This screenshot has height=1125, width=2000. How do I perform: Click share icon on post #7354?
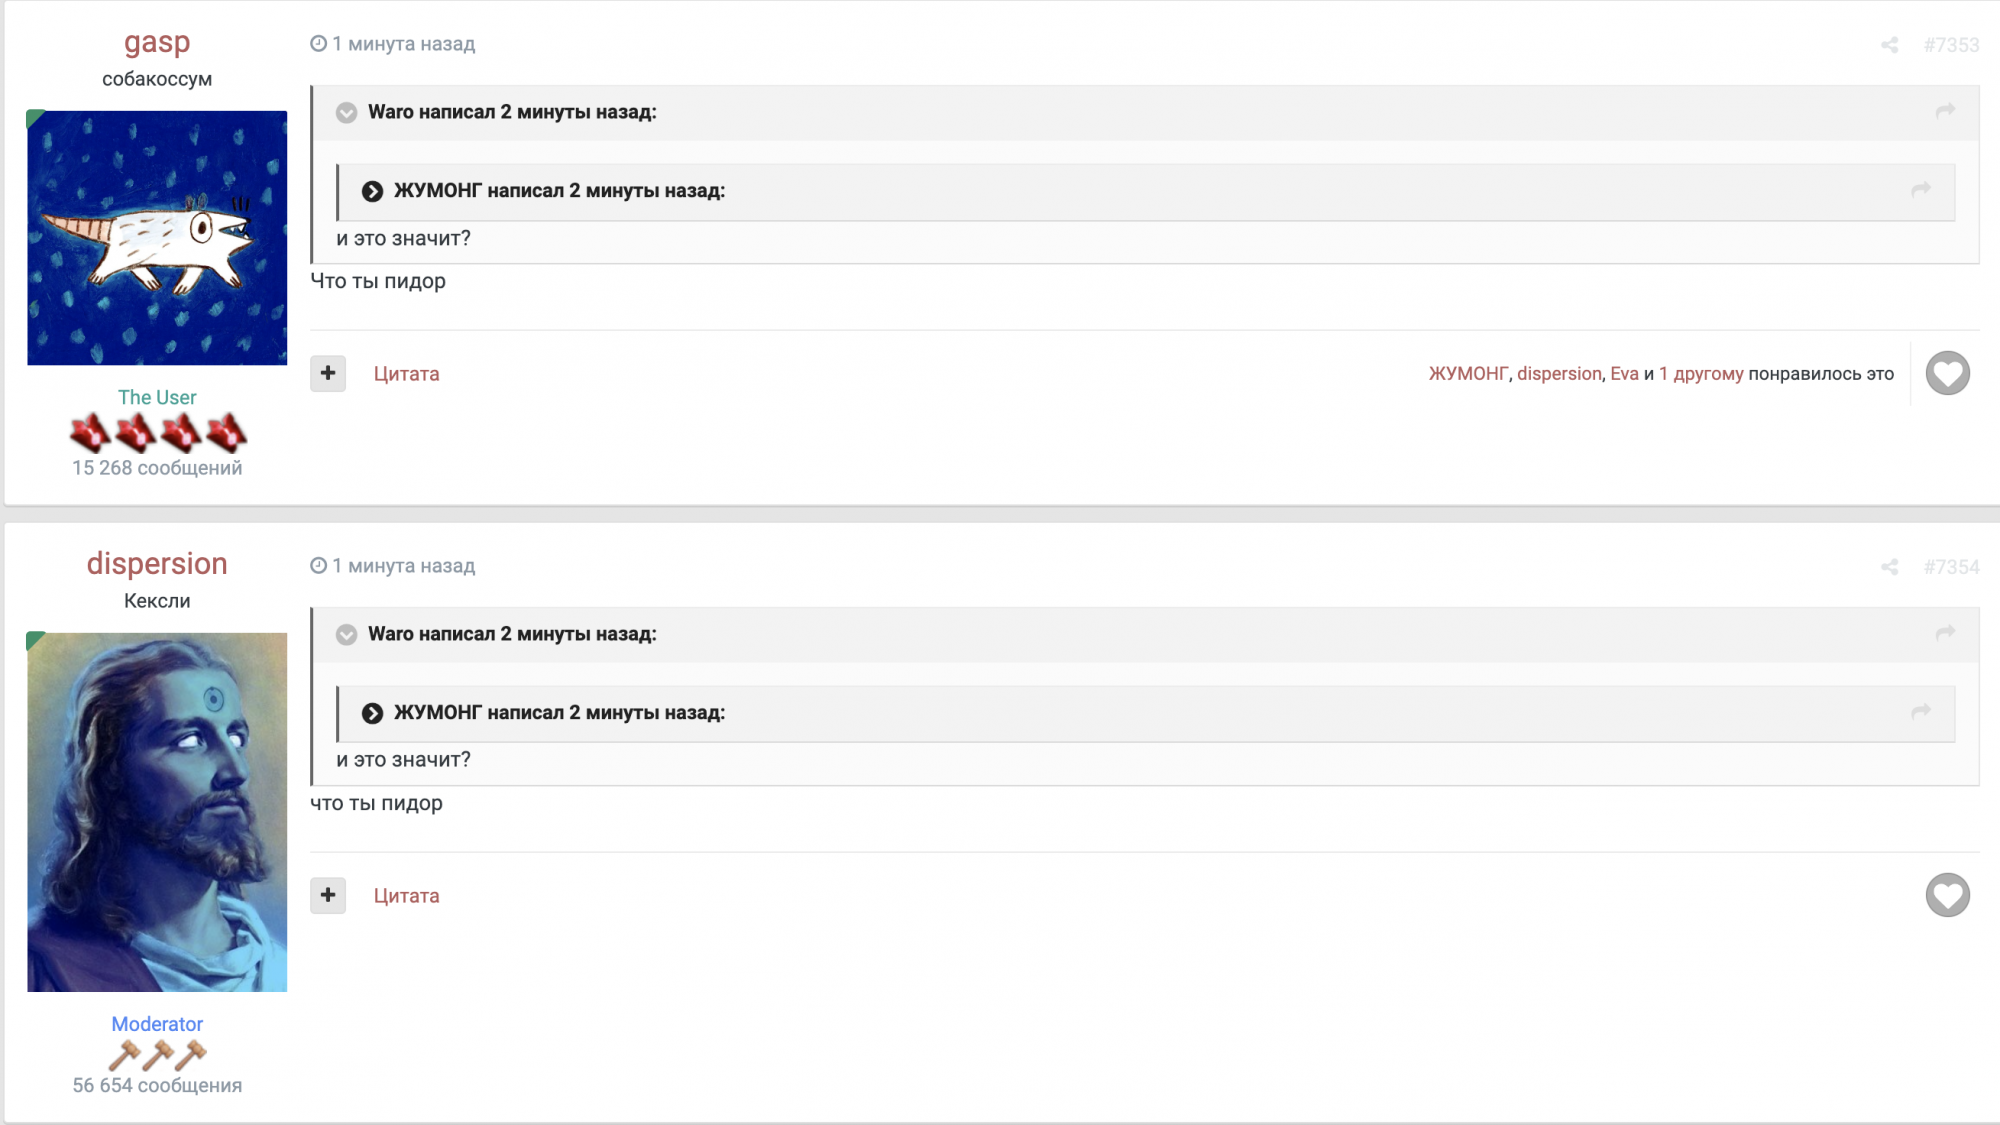tap(1889, 567)
